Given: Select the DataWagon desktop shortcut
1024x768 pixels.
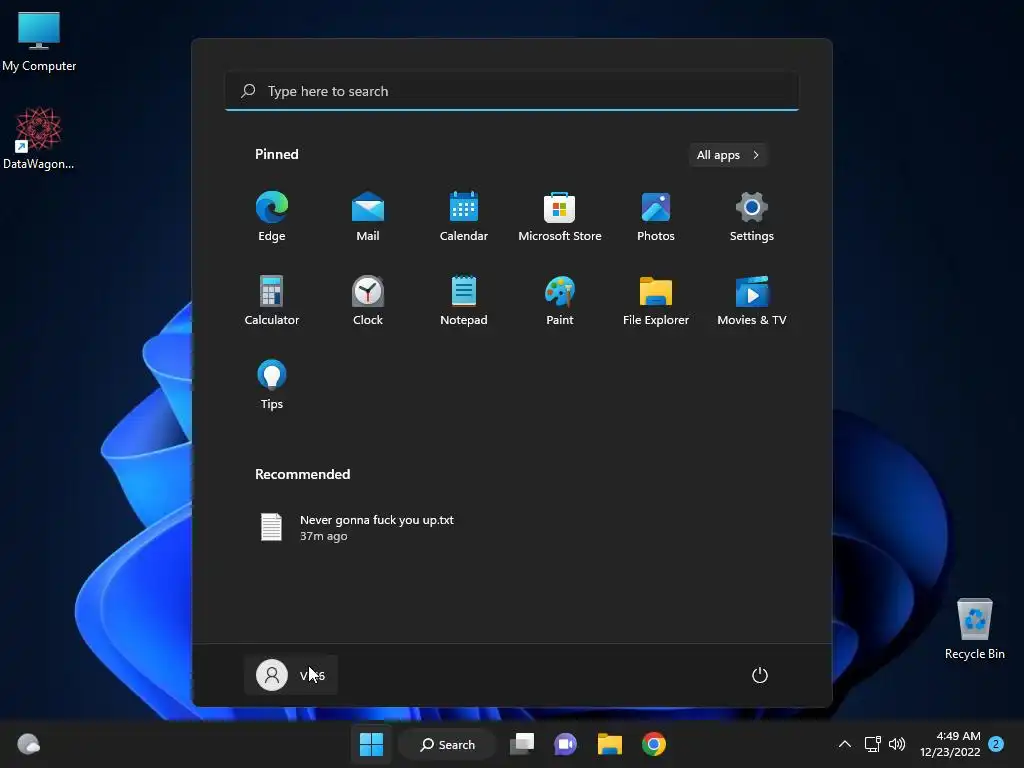Looking at the screenshot, I should (x=39, y=138).
